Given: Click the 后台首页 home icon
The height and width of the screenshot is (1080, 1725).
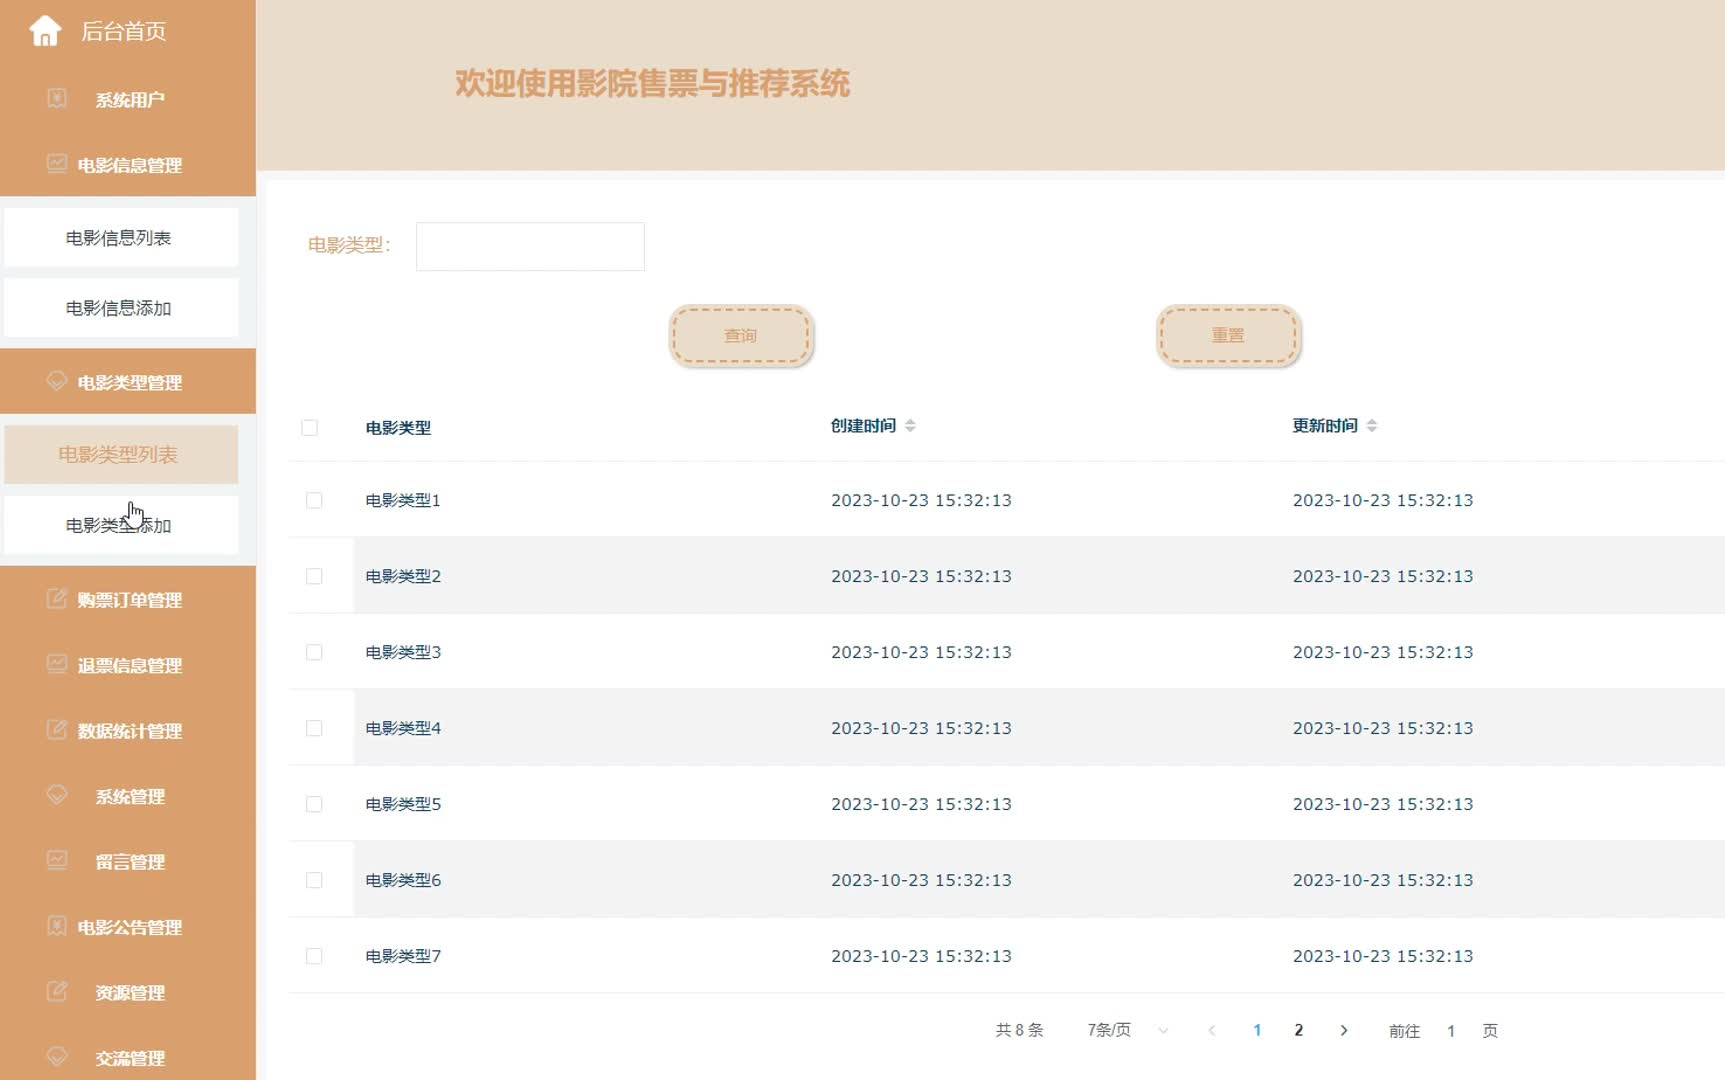Looking at the screenshot, I should [46, 31].
